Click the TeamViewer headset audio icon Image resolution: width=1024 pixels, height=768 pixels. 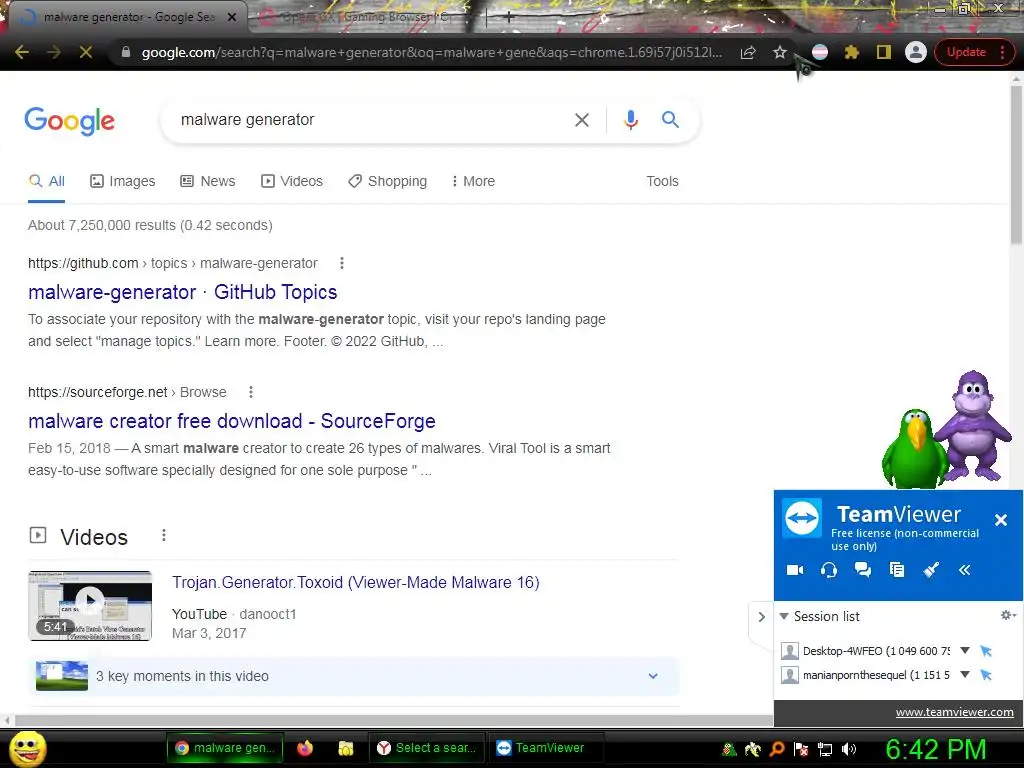click(829, 570)
